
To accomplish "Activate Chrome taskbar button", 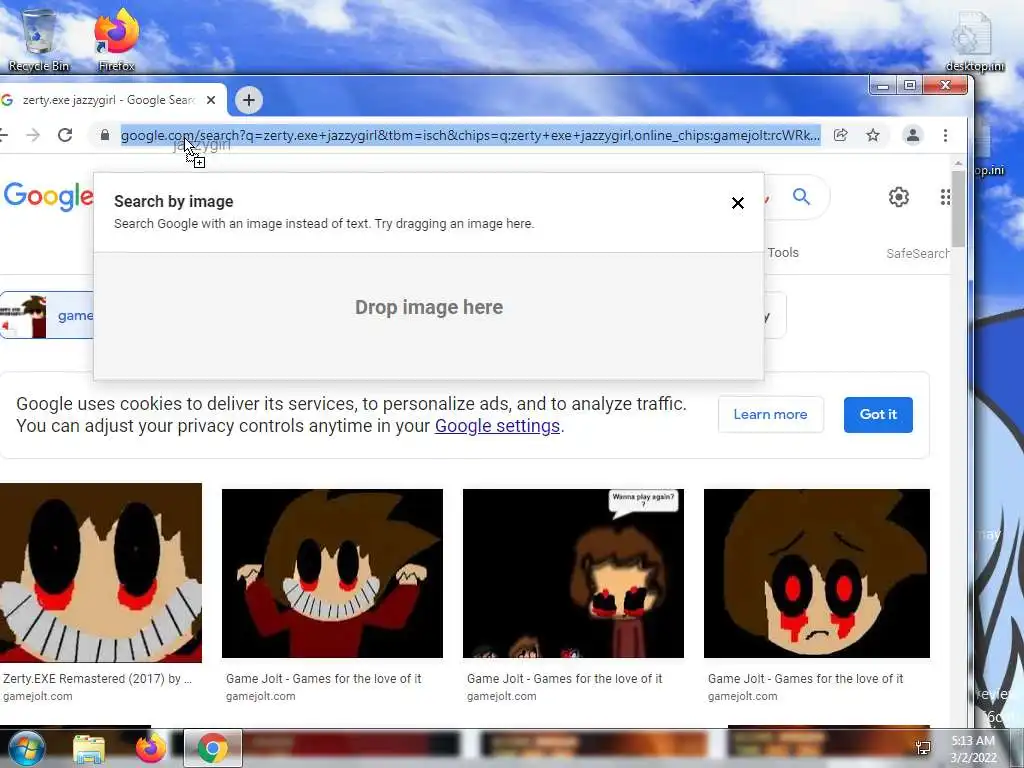I will point(212,748).
